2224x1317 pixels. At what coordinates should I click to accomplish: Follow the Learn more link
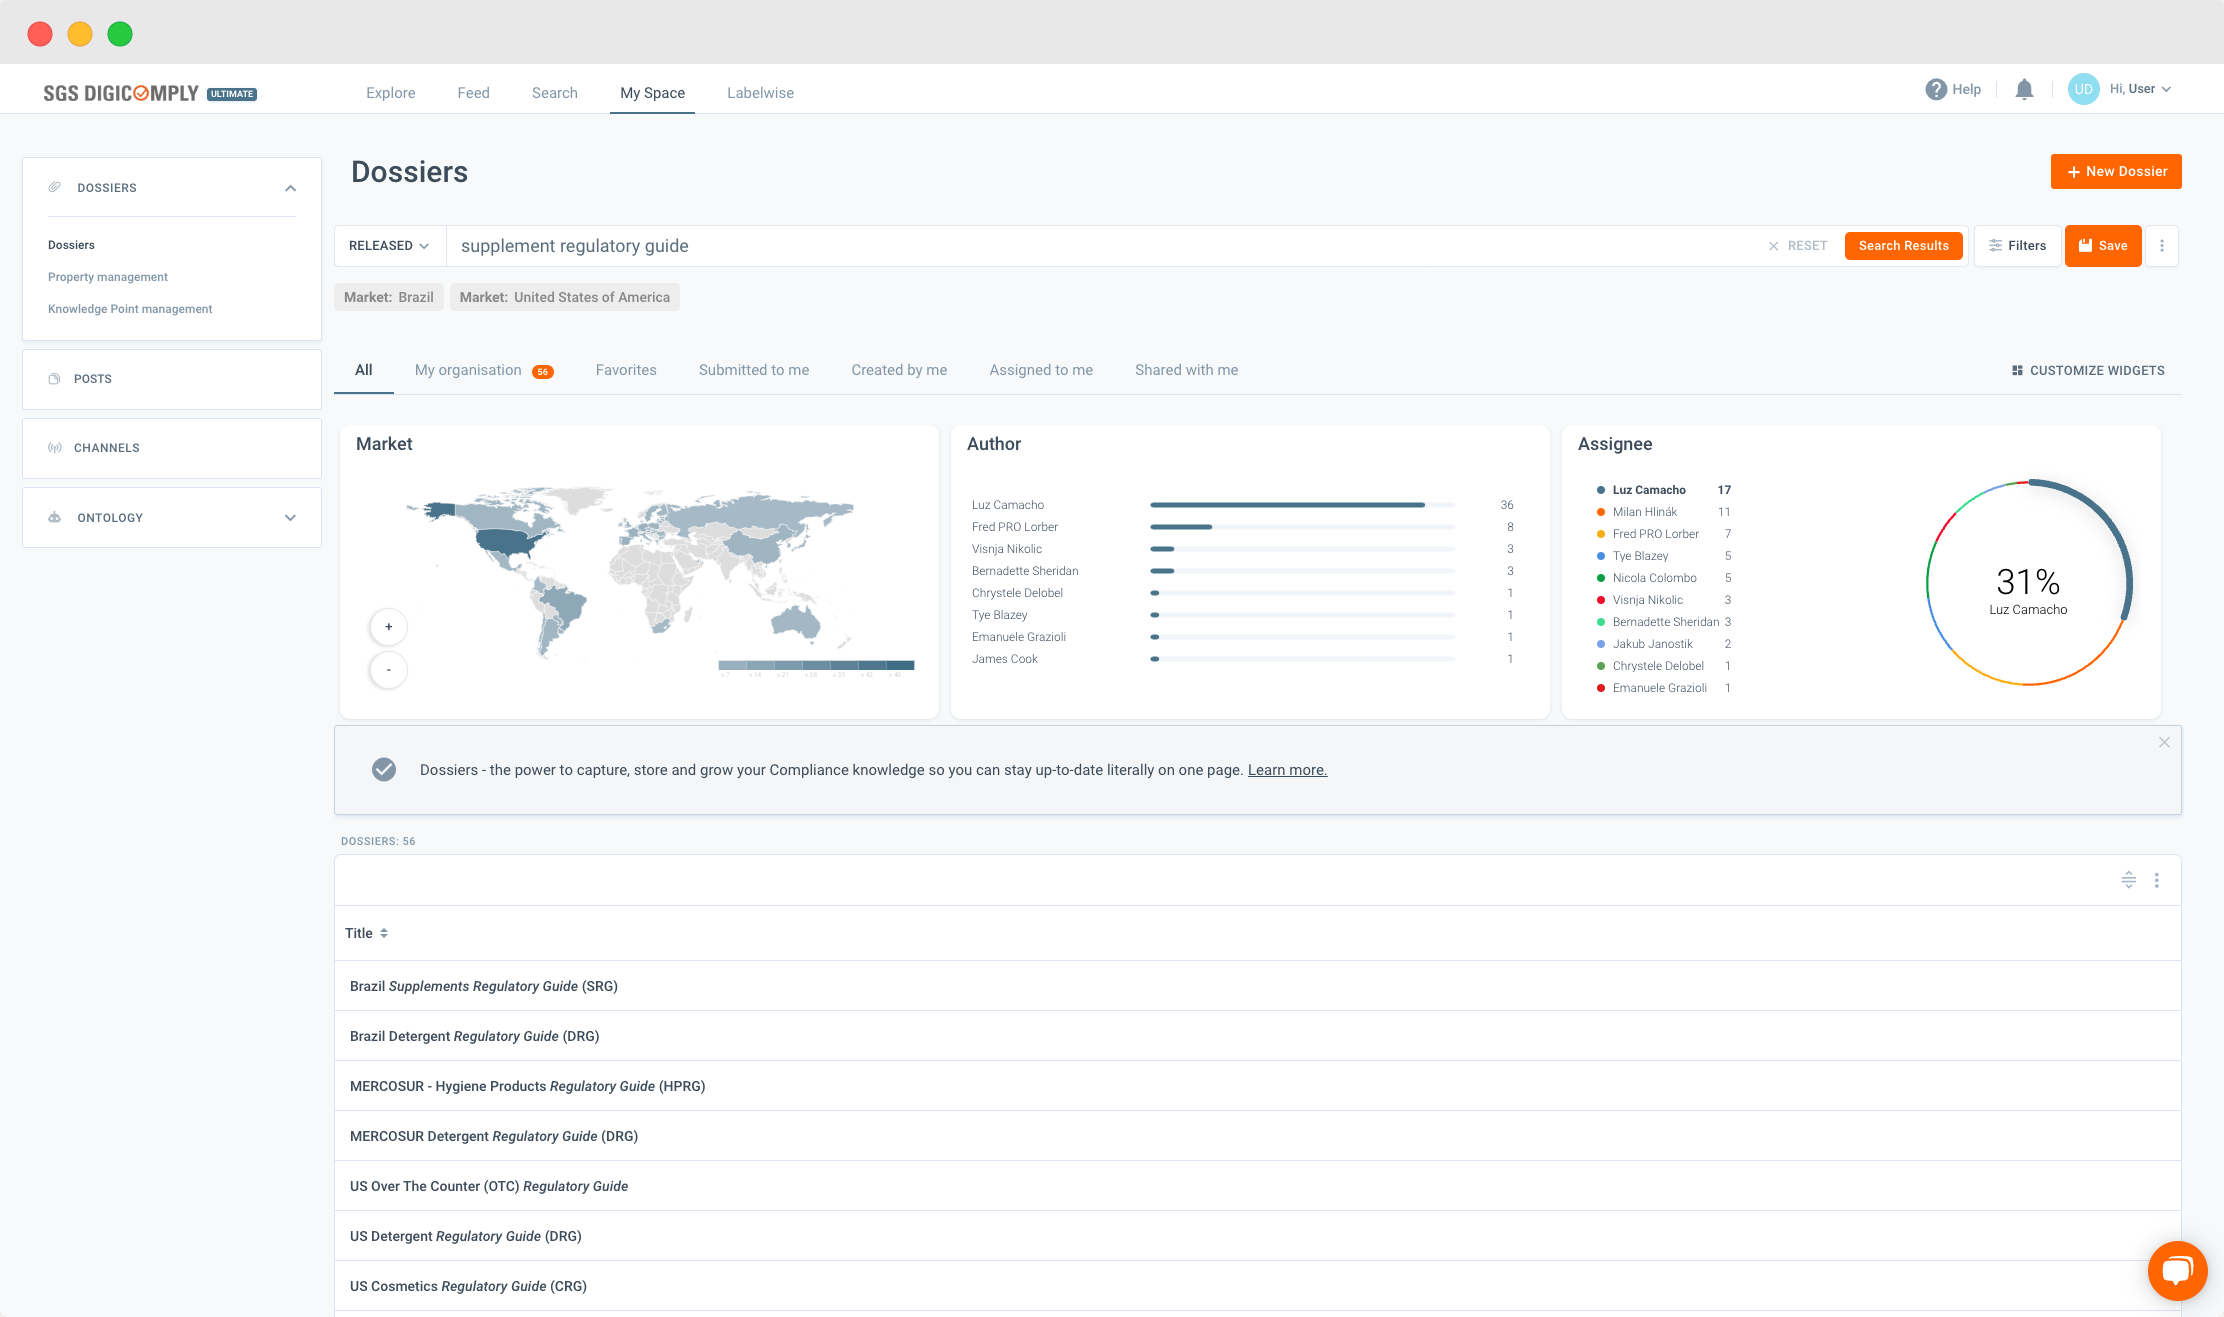coord(1287,770)
